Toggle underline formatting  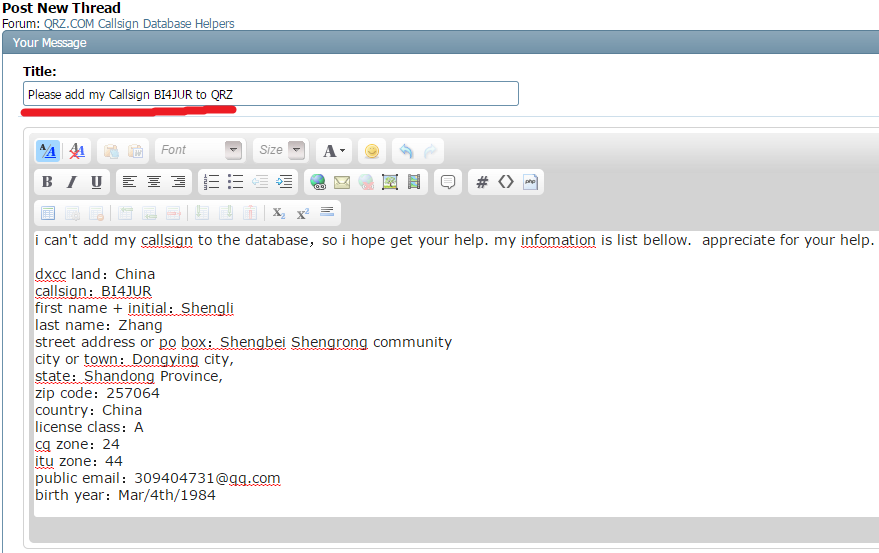[96, 182]
